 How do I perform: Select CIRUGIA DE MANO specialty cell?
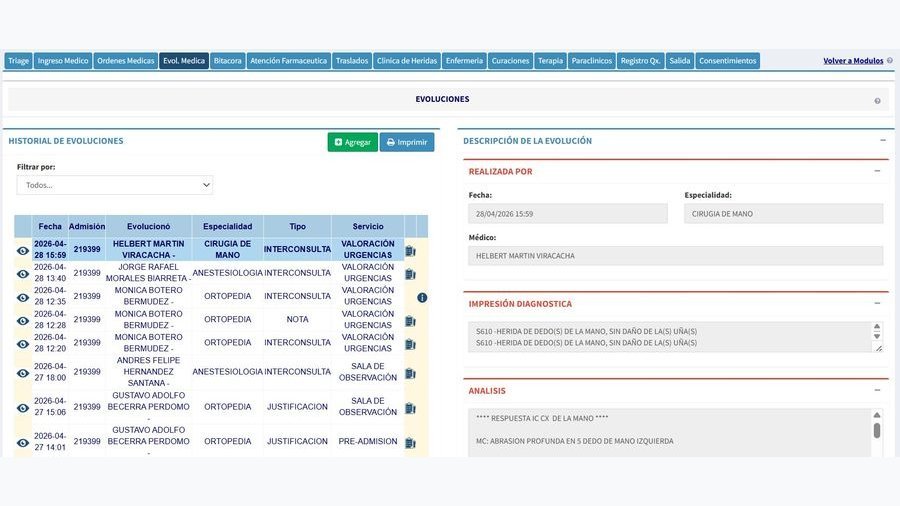227,250
